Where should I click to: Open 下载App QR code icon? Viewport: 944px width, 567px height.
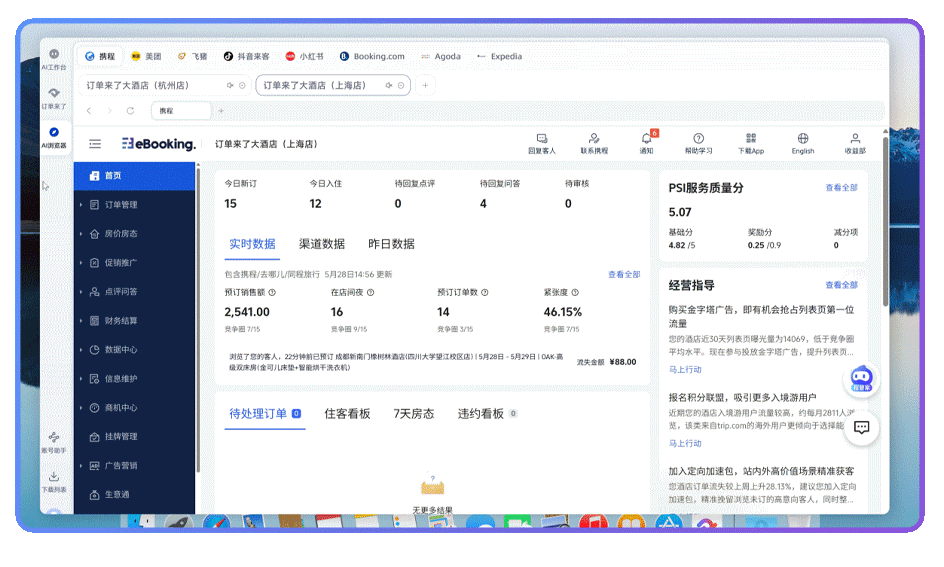751,144
